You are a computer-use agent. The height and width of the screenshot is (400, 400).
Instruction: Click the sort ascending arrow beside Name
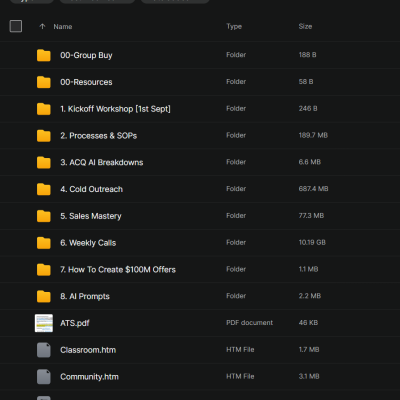click(42, 26)
